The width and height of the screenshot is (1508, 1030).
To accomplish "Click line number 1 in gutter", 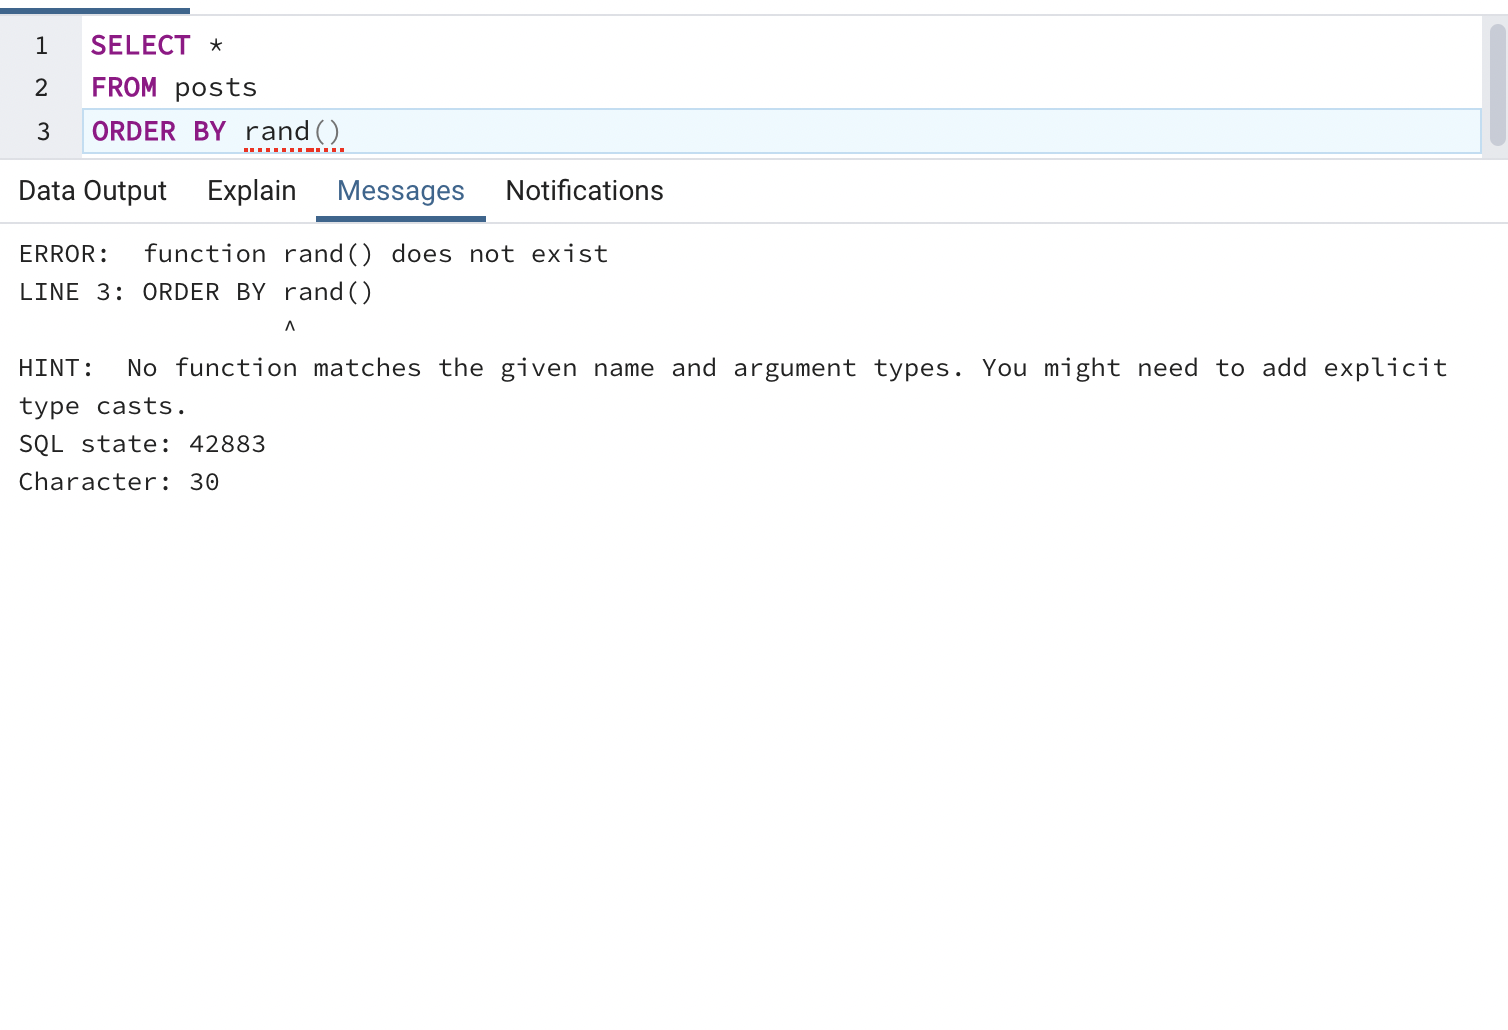I will (x=41, y=46).
